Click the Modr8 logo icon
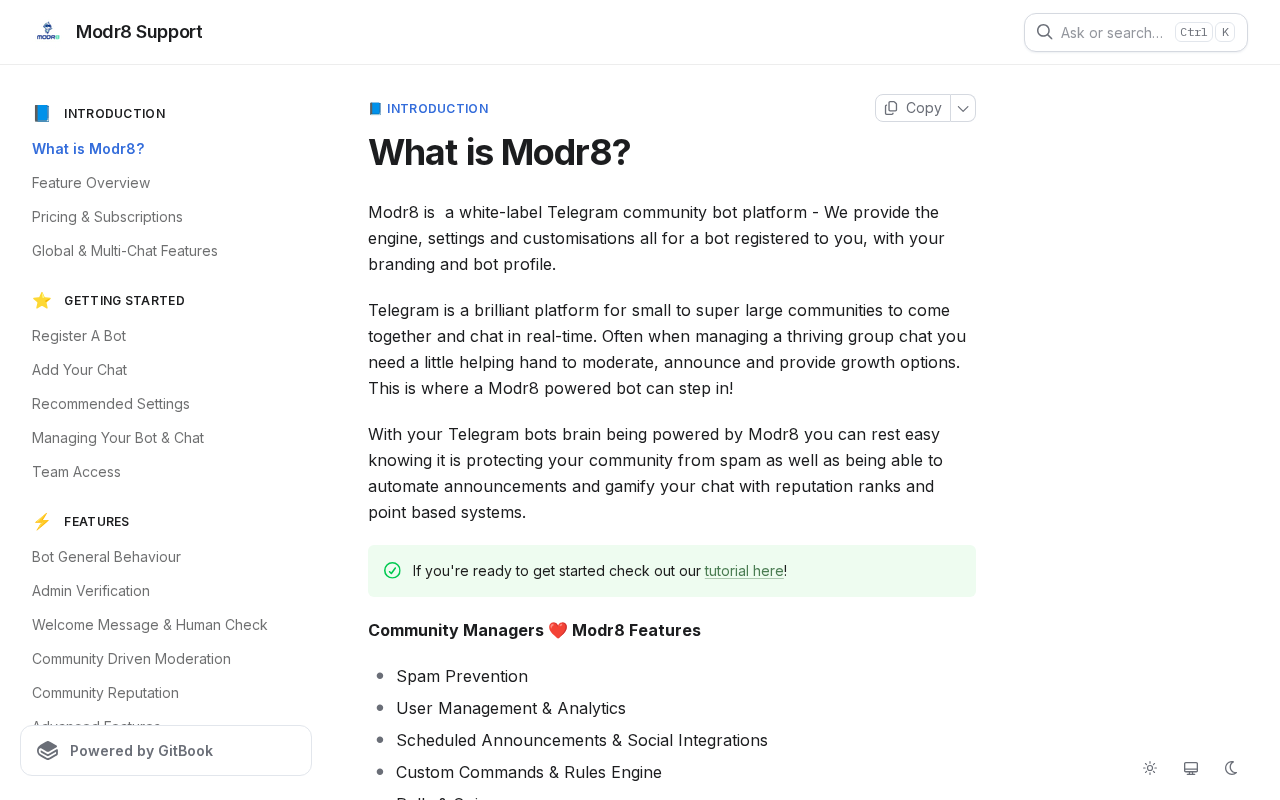Image resolution: width=1280 pixels, height=800 pixels. coord(48,32)
